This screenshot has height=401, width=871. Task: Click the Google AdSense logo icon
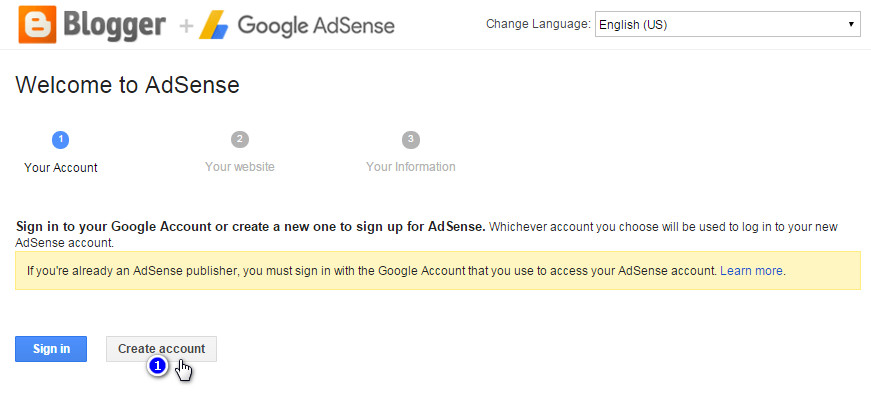coord(214,25)
